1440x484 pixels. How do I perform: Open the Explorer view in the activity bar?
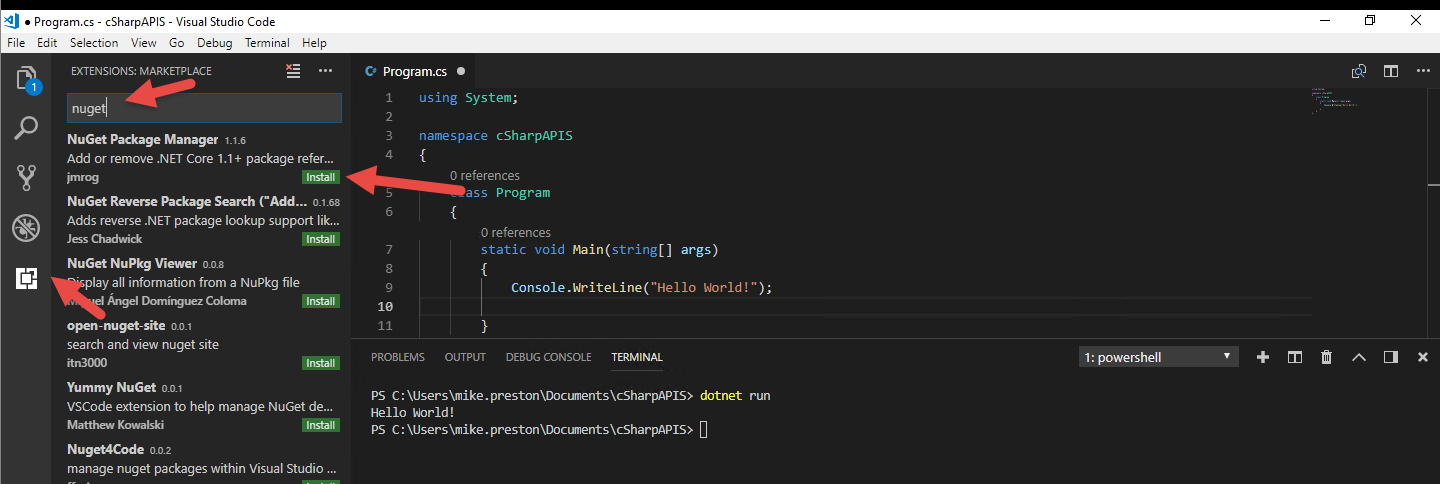(26, 79)
